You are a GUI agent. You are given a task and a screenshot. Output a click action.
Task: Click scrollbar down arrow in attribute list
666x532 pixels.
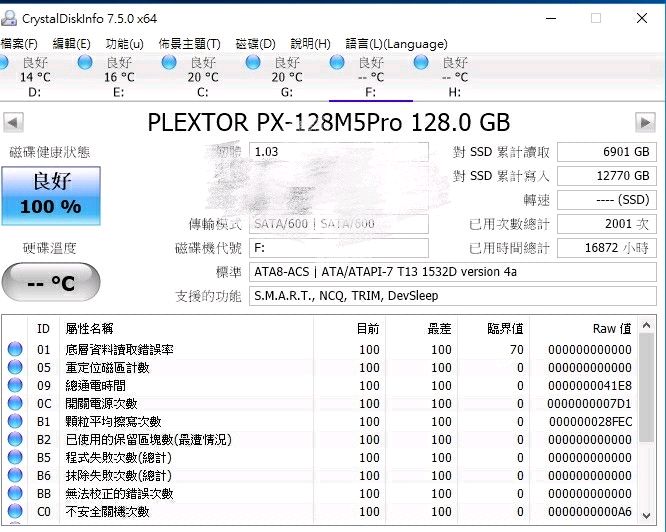point(646,516)
